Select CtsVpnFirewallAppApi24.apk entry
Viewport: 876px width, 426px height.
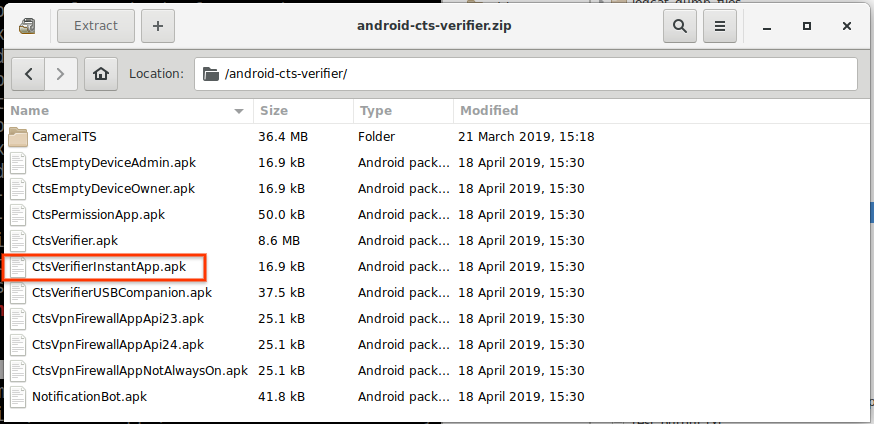118,344
